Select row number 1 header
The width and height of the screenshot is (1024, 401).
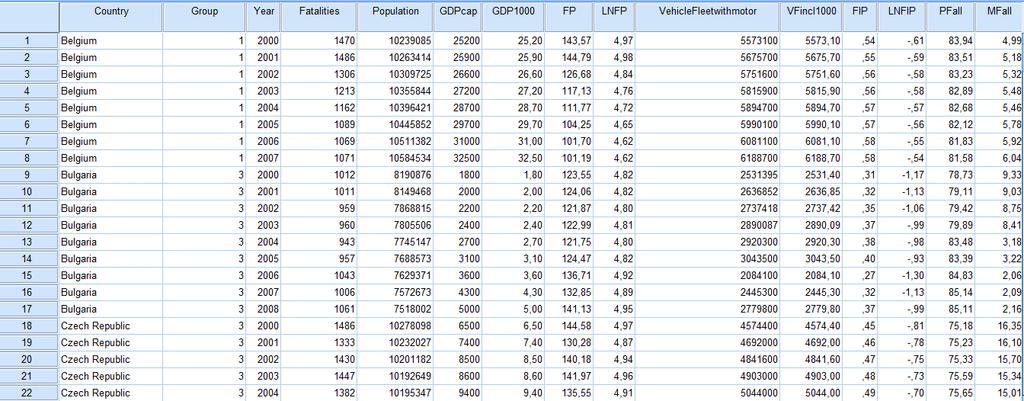click(29, 41)
